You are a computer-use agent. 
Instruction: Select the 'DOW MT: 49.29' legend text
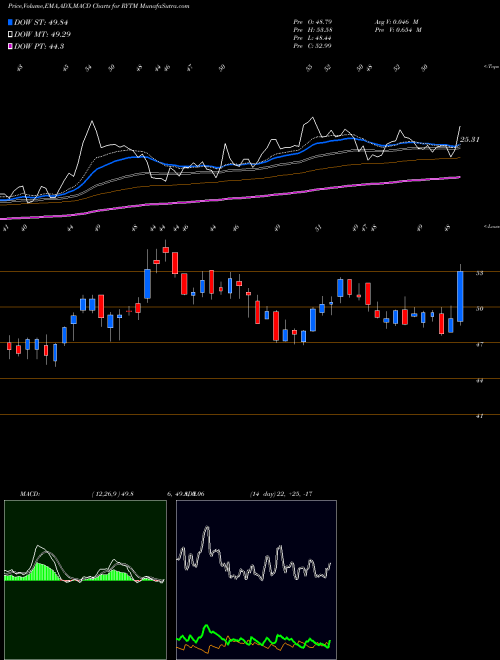point(43,35)
